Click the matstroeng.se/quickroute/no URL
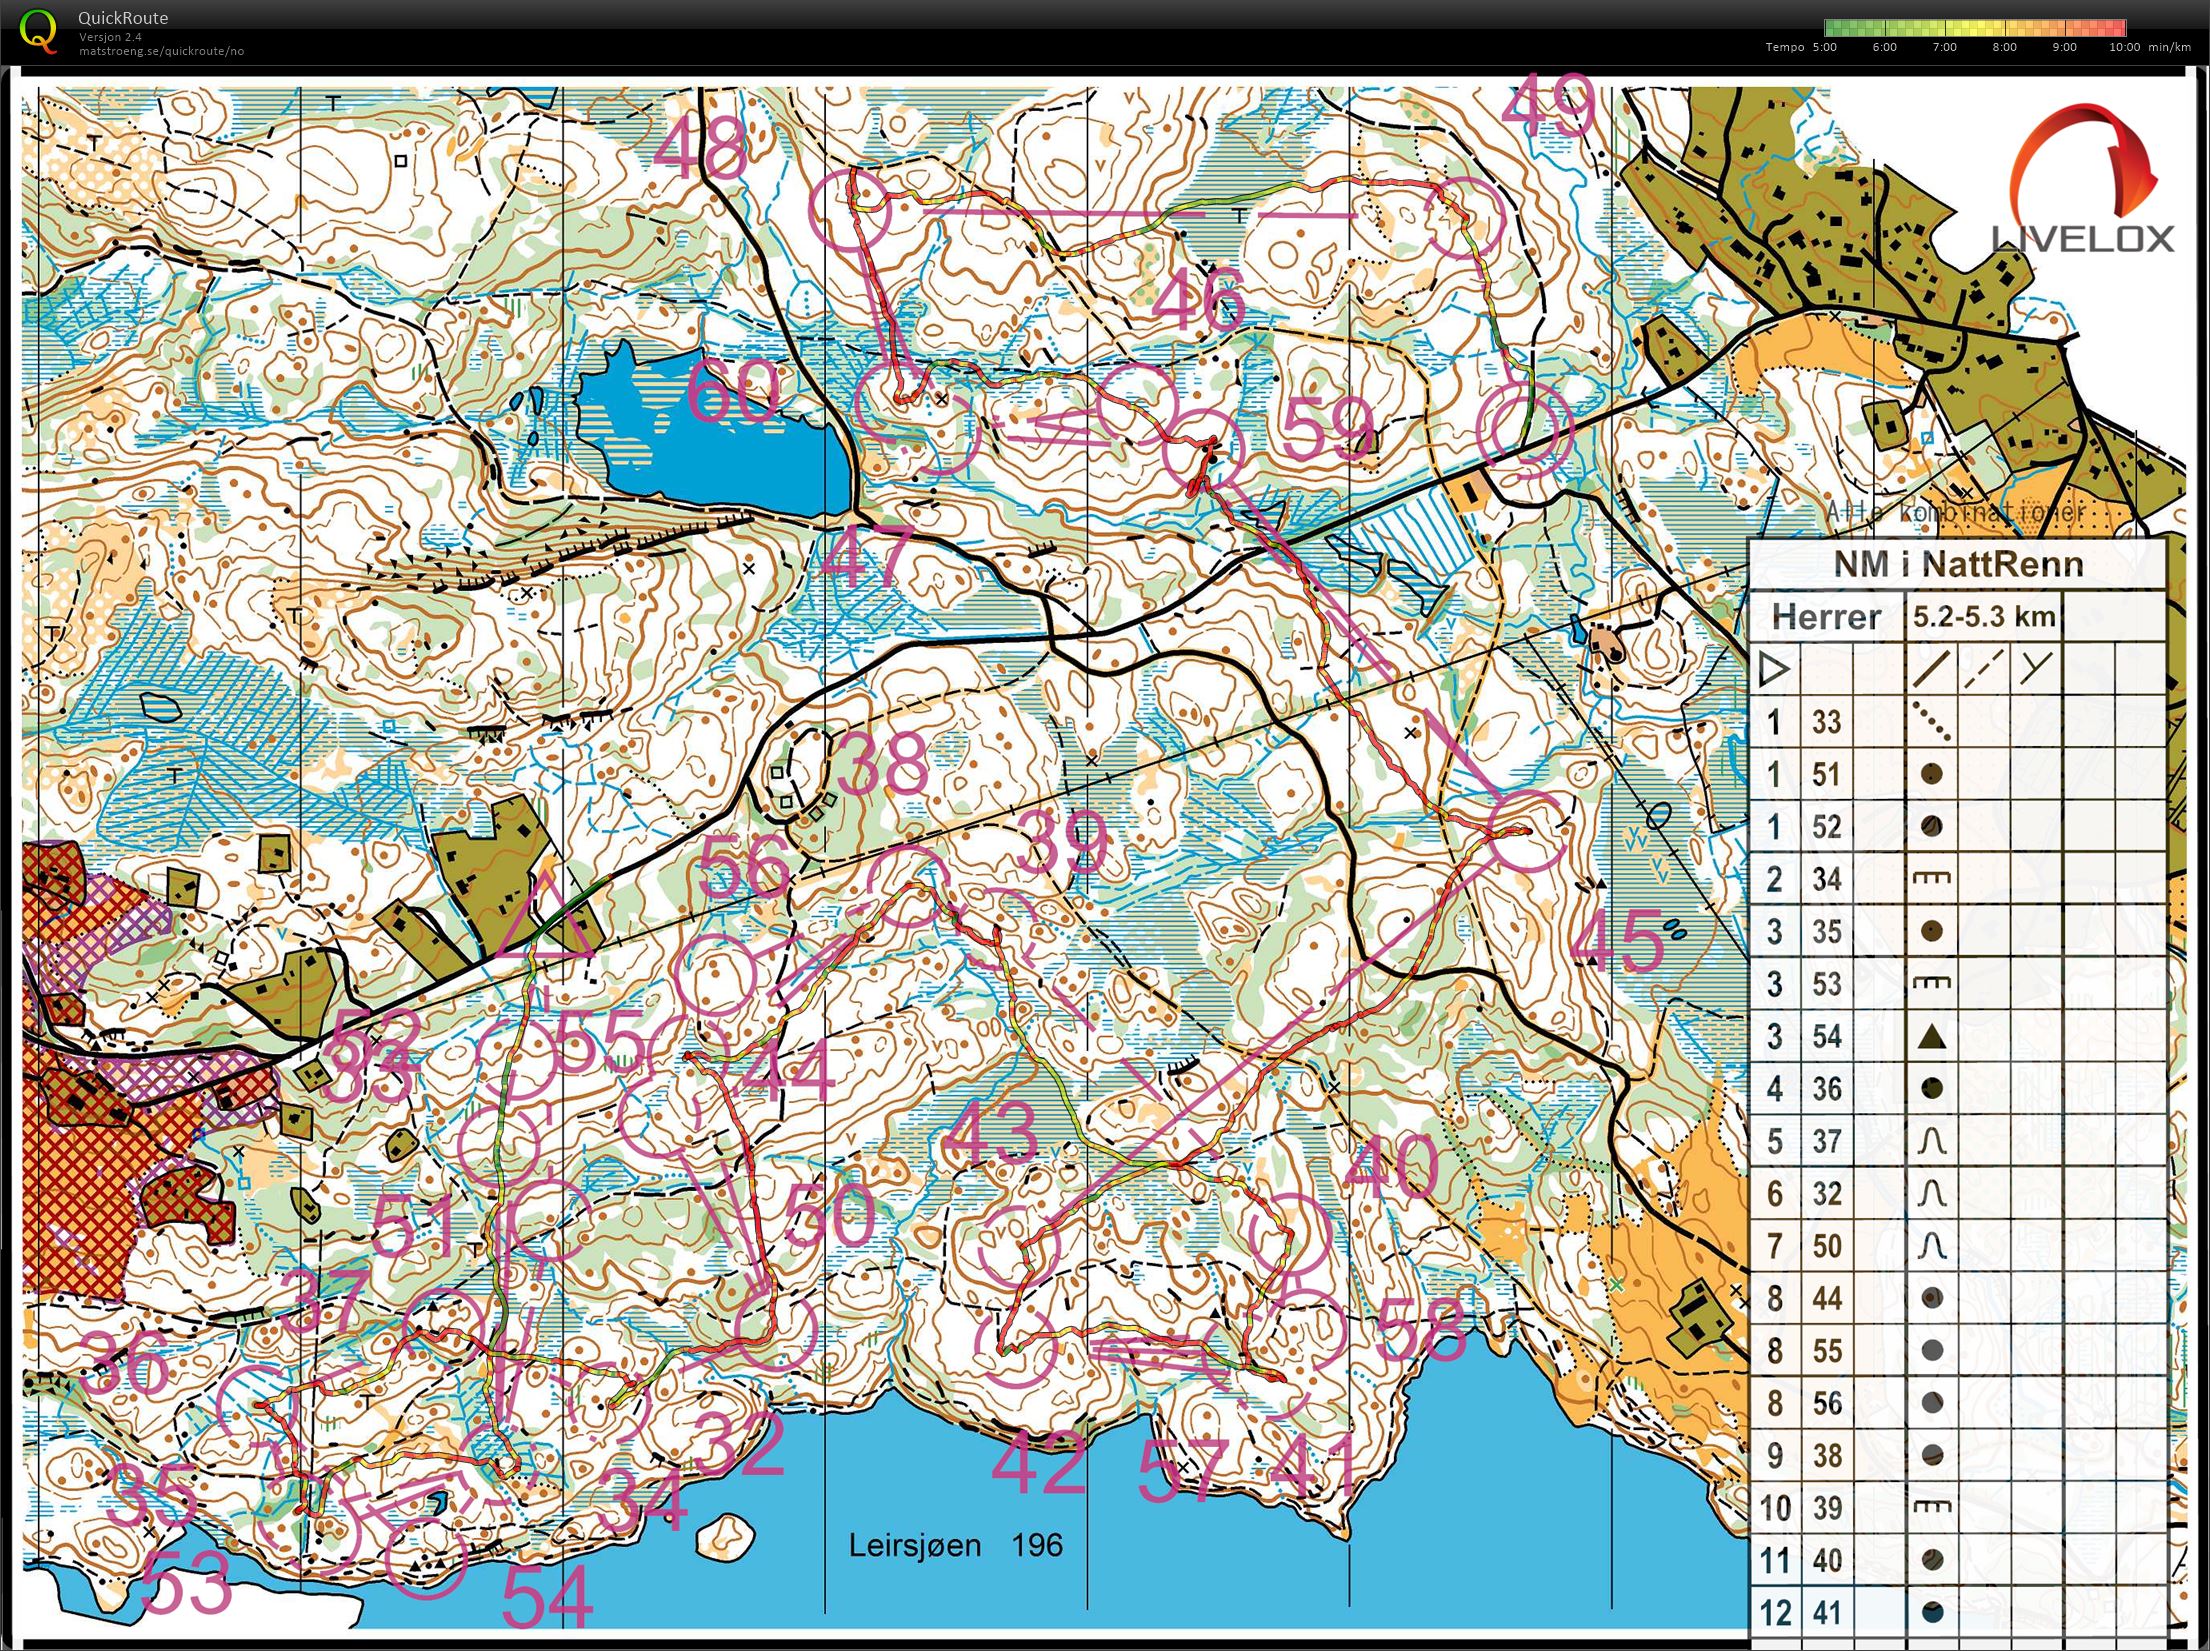 (x=161, y=51)
